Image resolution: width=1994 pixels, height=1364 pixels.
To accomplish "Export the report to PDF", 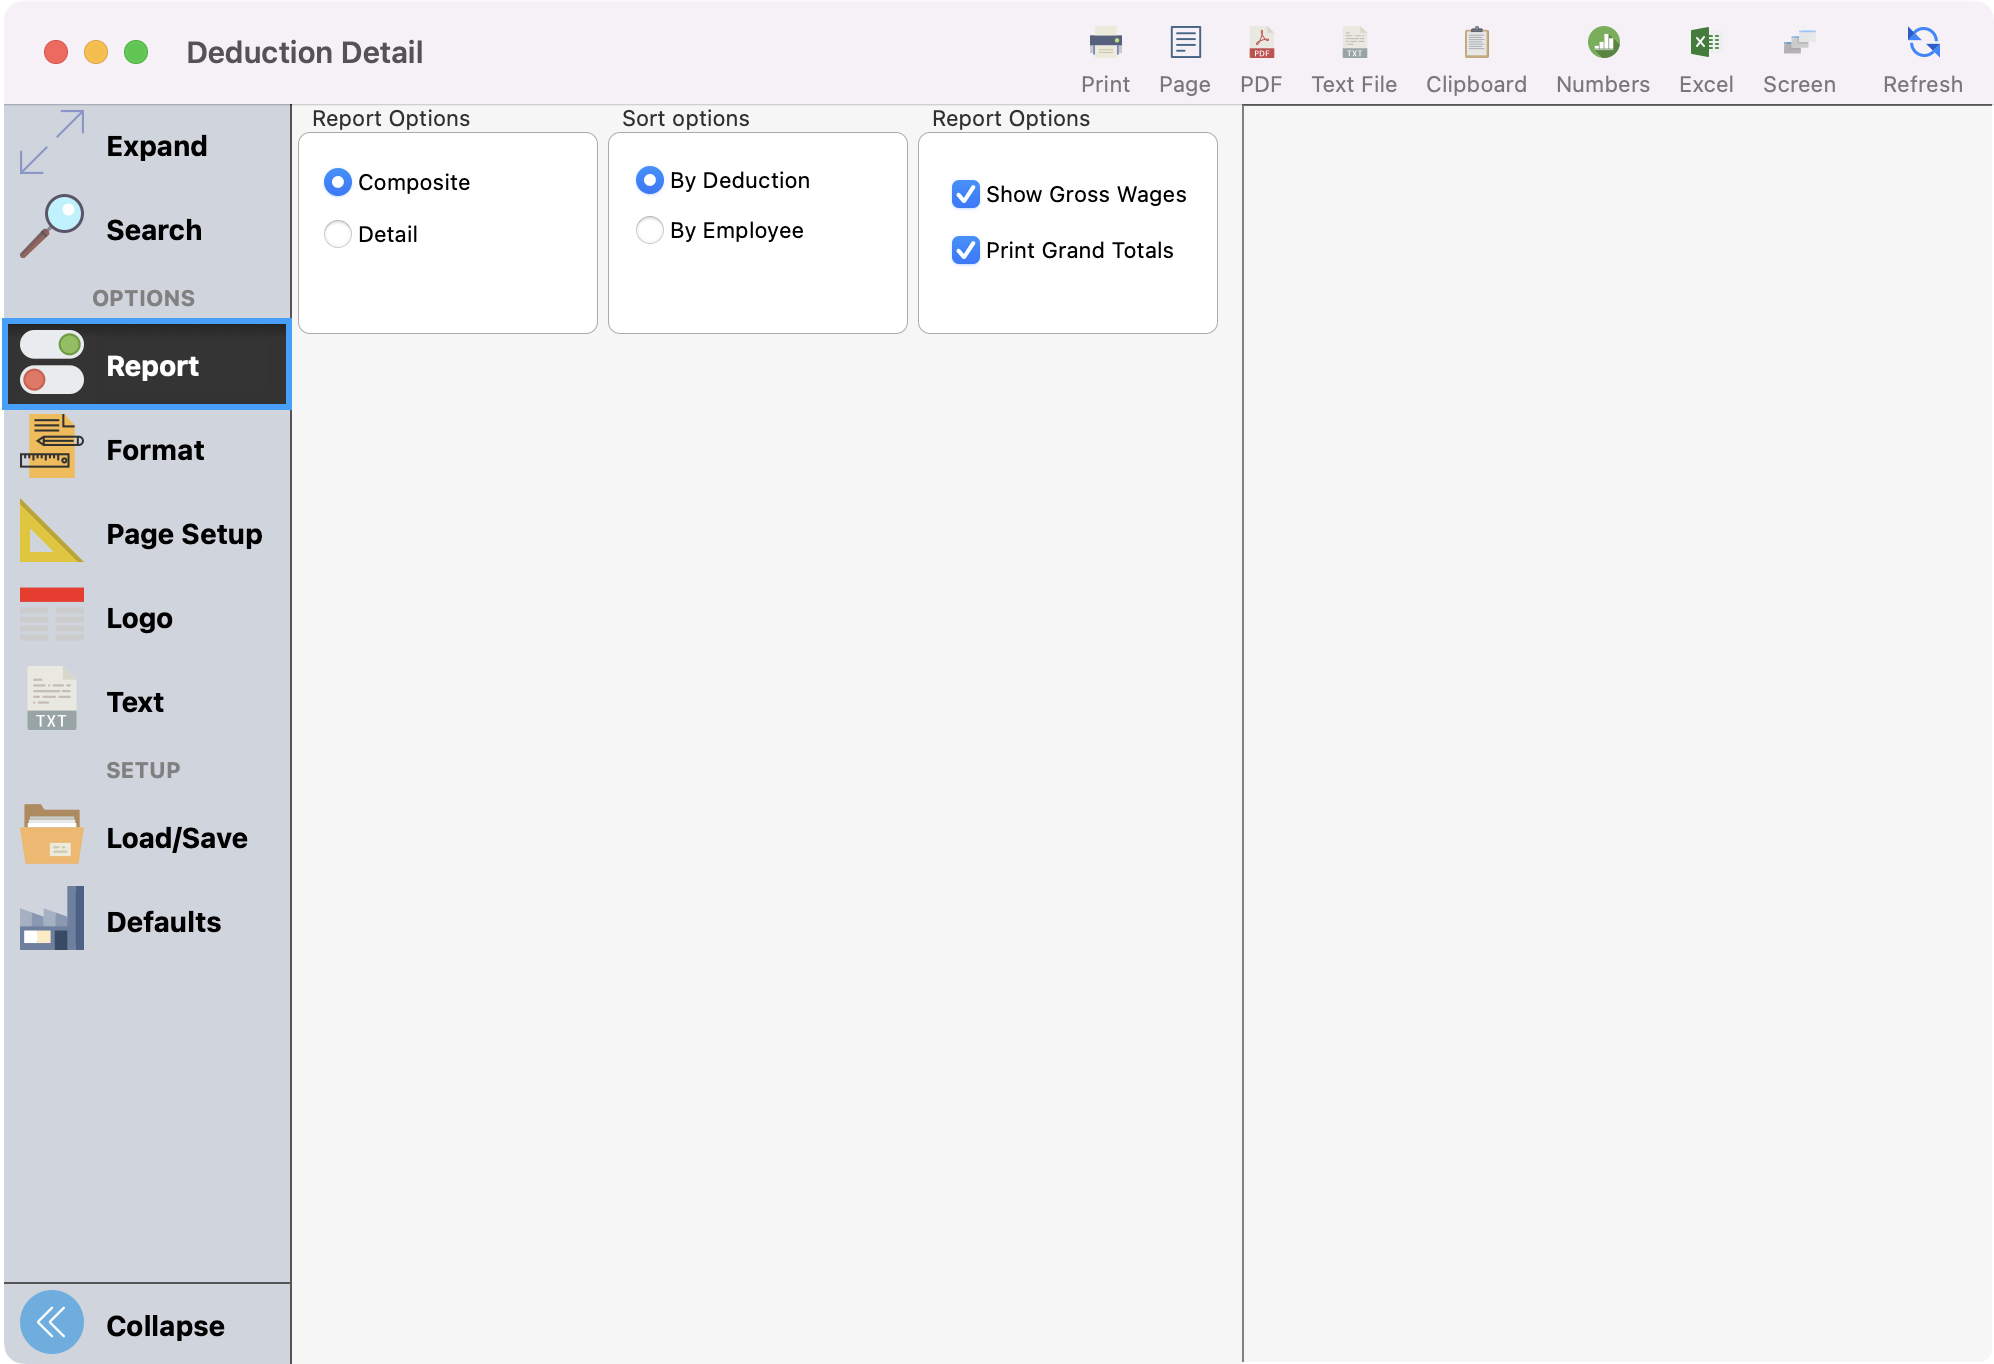I will 1261,55.
